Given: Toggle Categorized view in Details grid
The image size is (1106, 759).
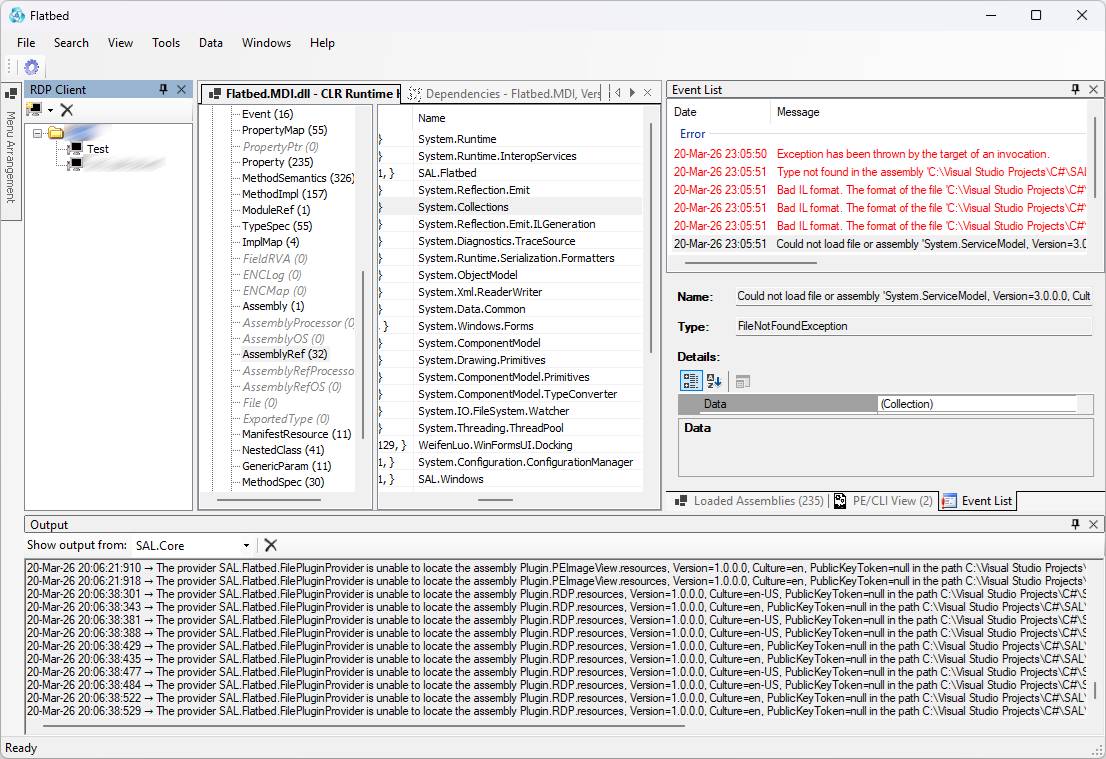Looking at the screenshot, I should click(690, 381).
